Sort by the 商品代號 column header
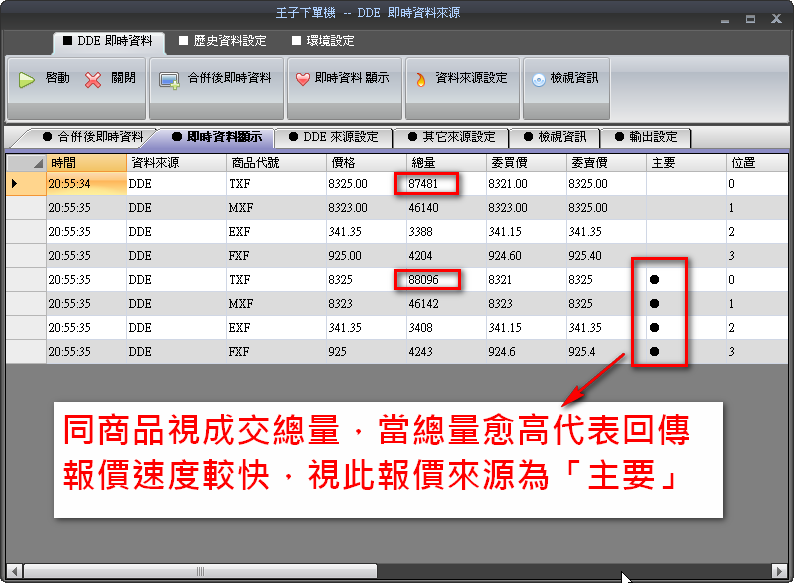794x583 pixels. click(276, 163)
